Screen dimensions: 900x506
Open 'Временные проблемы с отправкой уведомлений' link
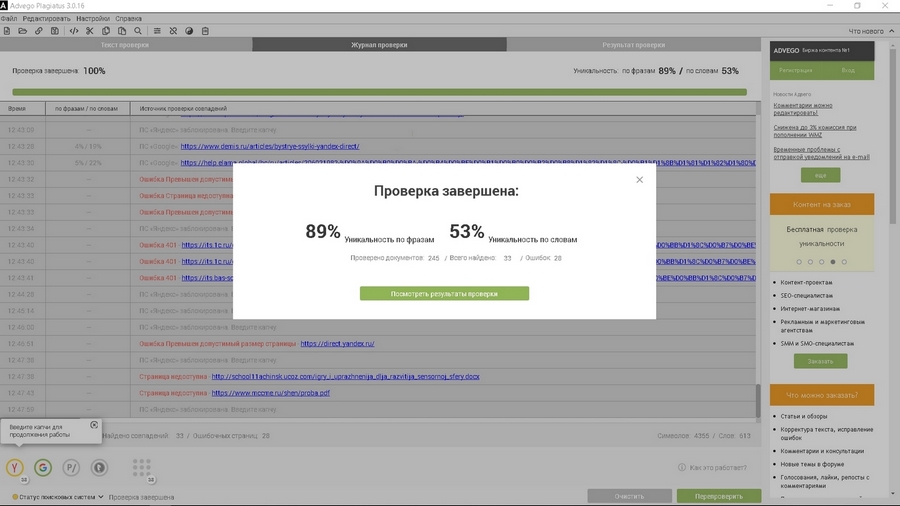821,153
